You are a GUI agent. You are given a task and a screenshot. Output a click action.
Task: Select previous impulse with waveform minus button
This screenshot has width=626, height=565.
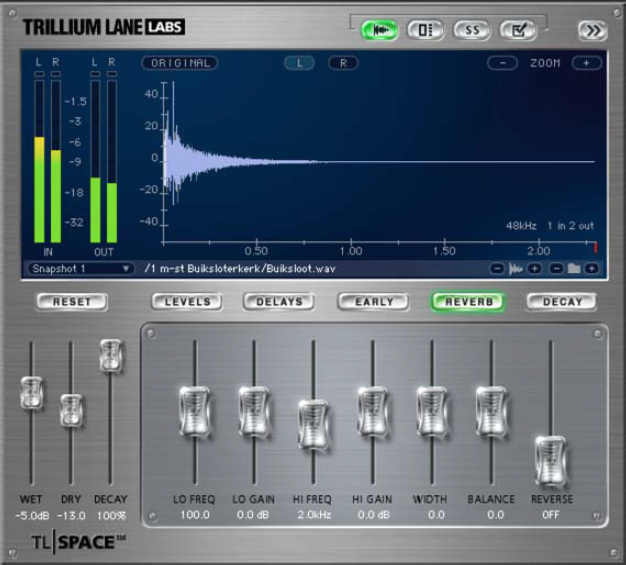click(497, 269)
